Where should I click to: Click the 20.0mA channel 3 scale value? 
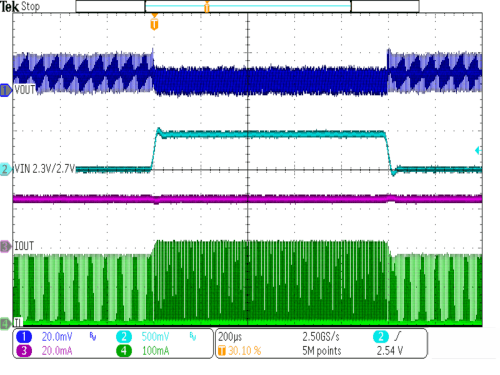coord(57,351)
